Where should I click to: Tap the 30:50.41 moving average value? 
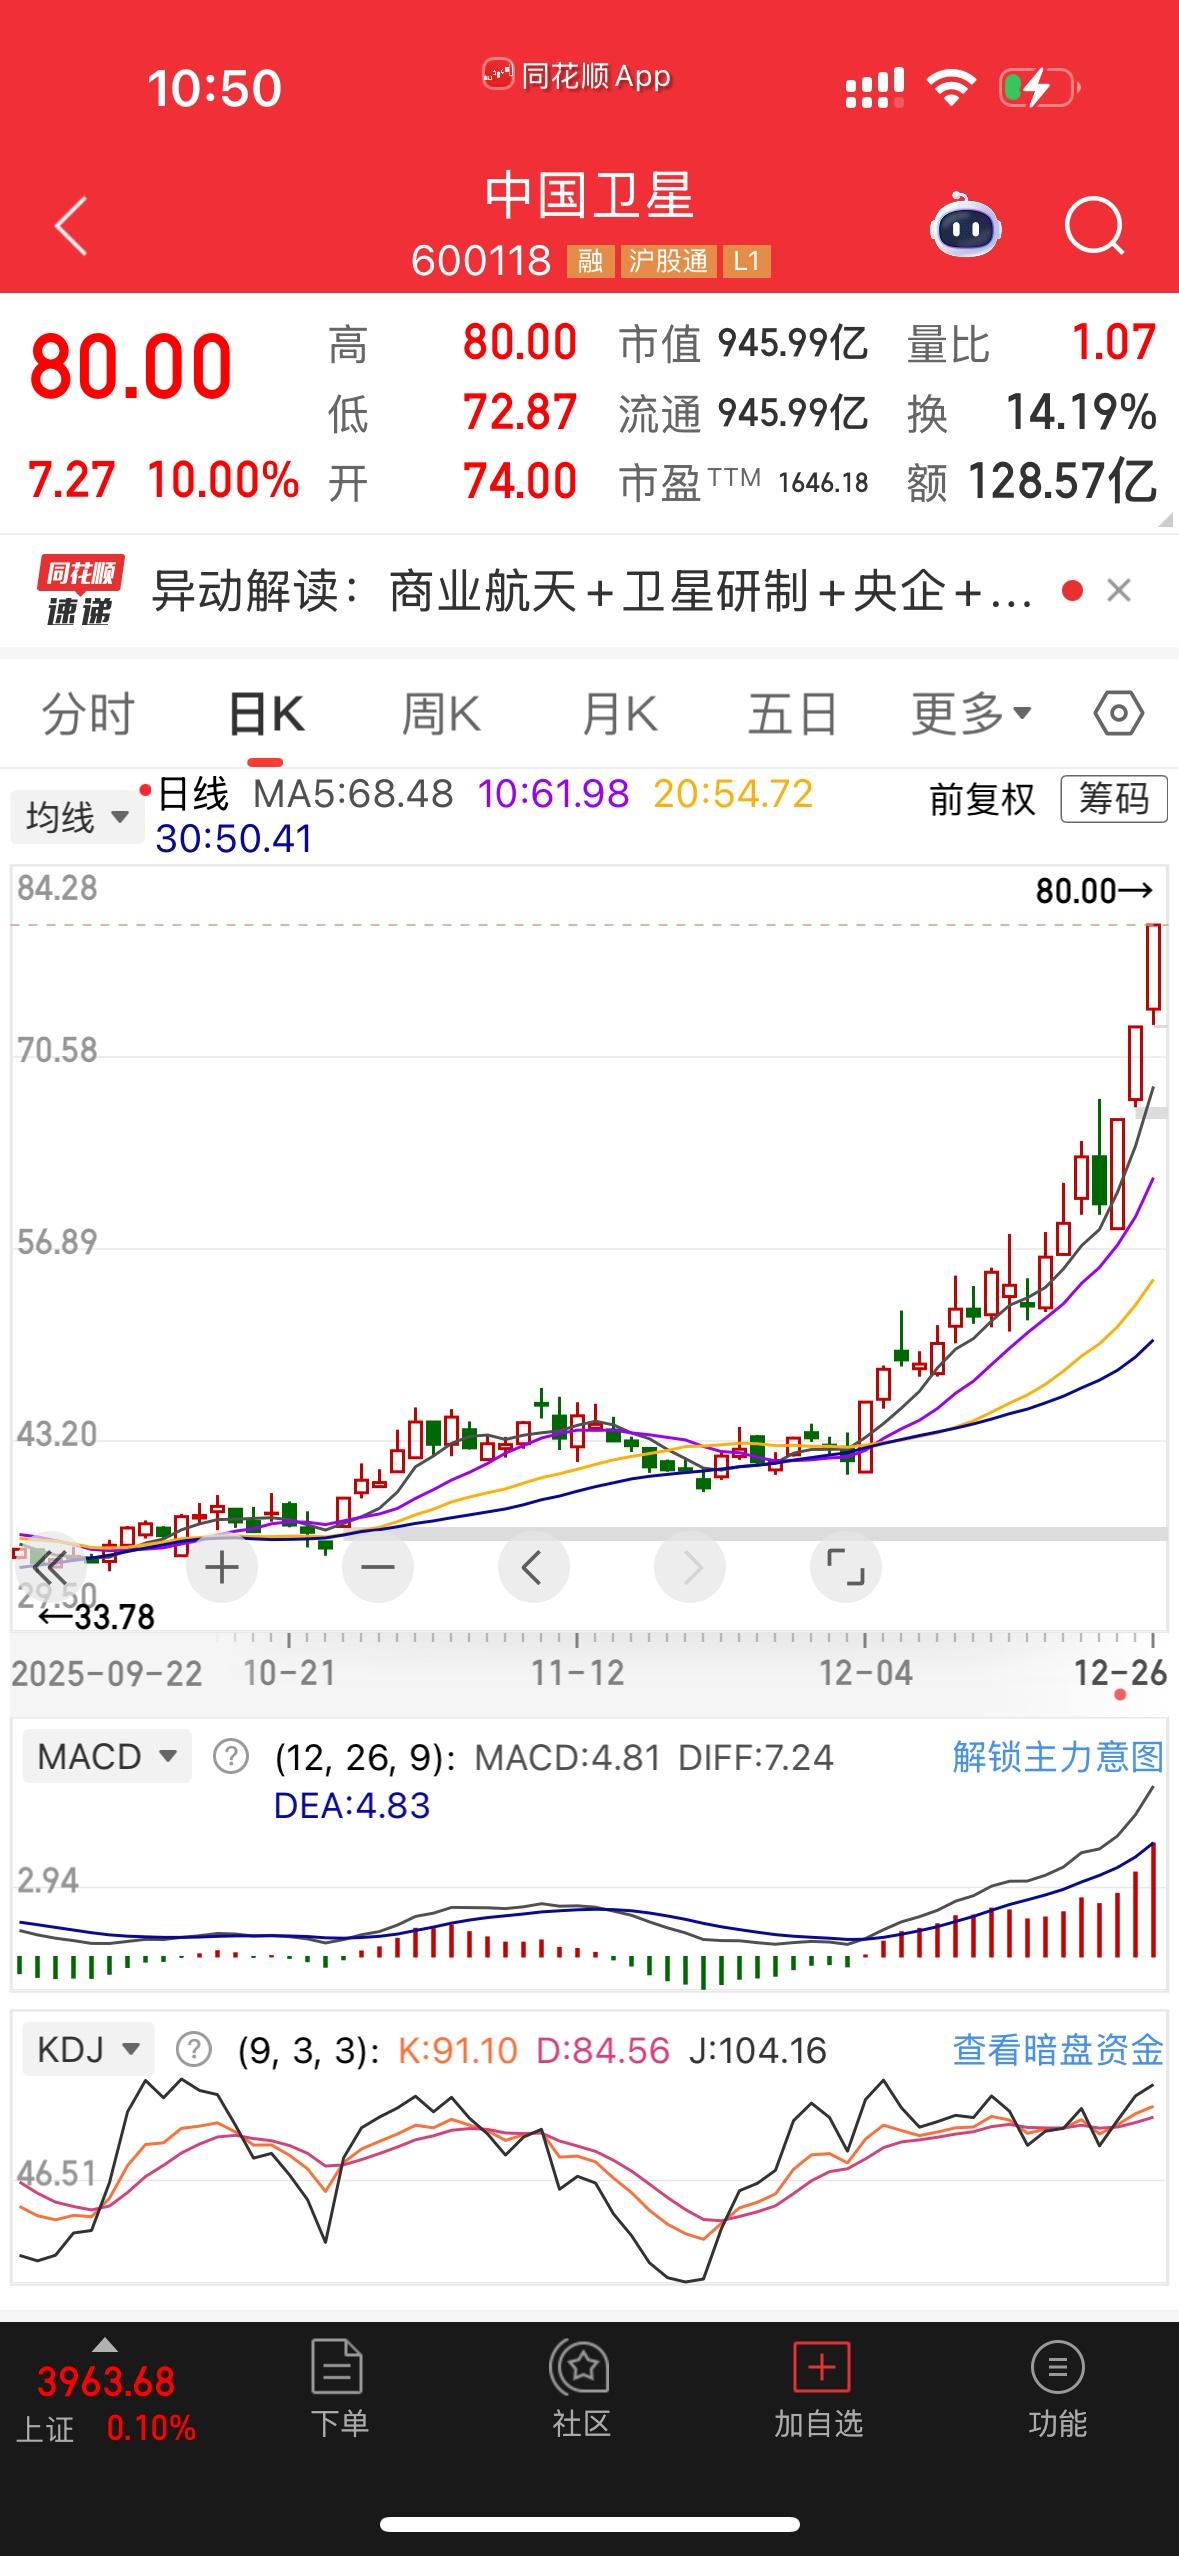point(234,838)
